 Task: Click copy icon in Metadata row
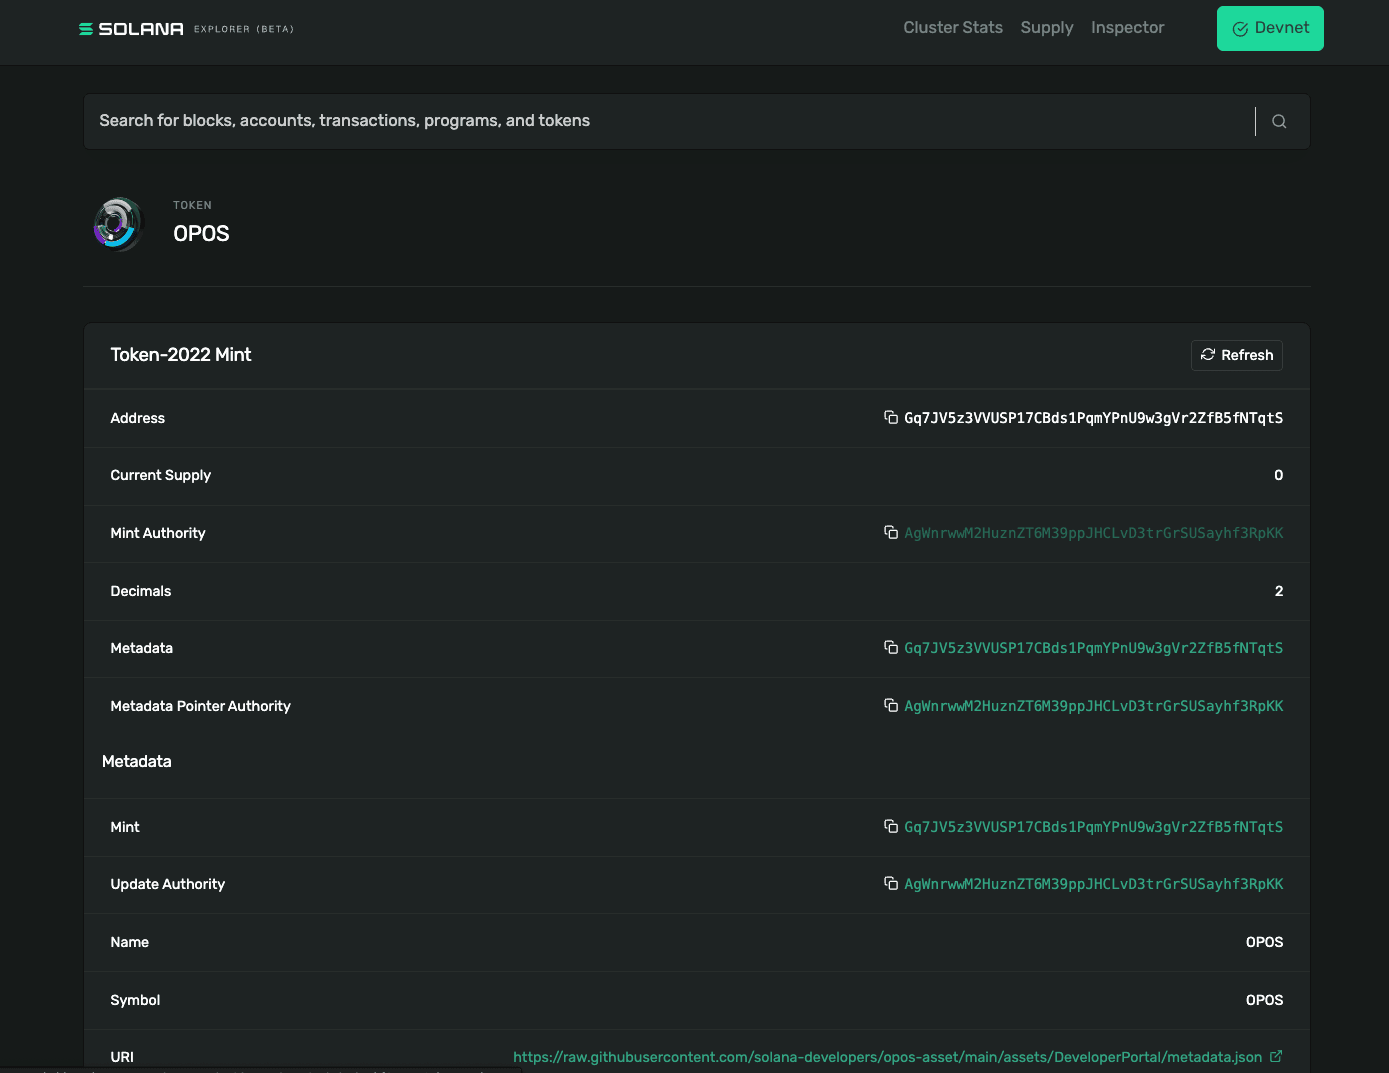tap(890, 647)
